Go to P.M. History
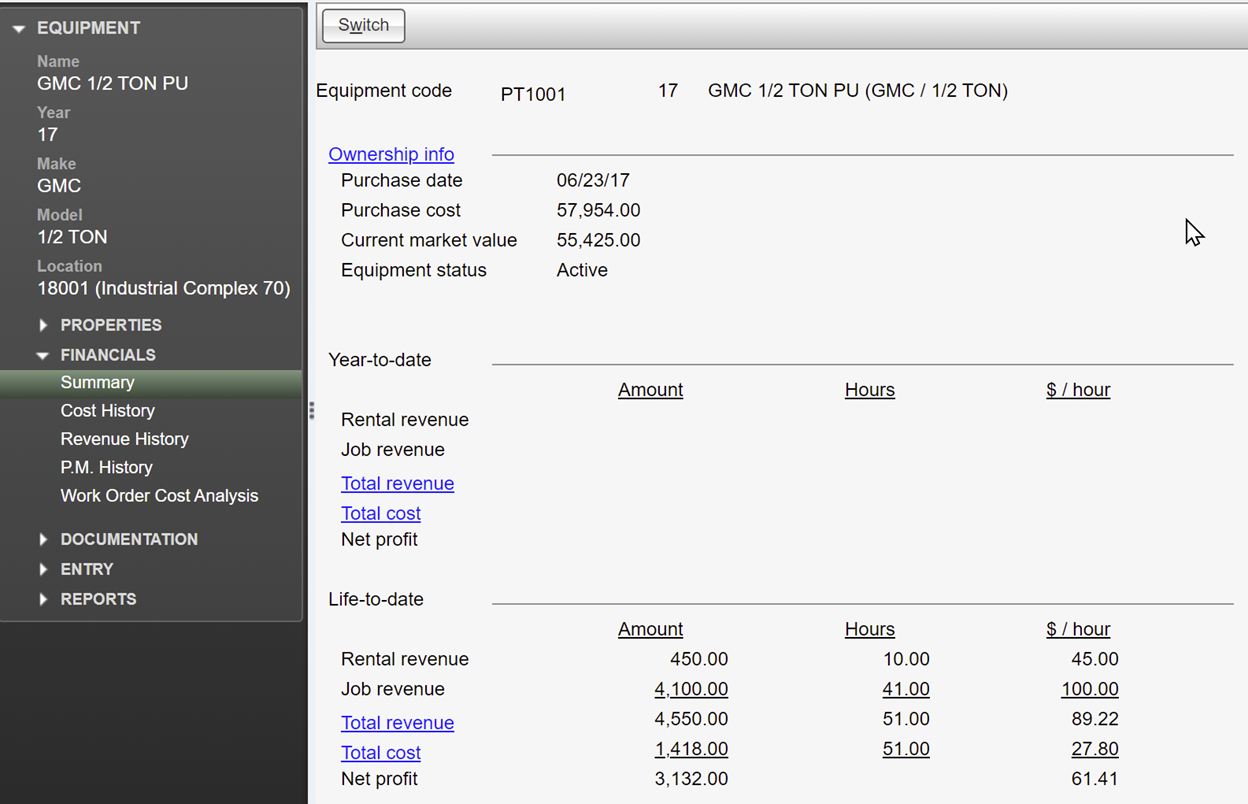1248x804 pixels. [106, 467]
